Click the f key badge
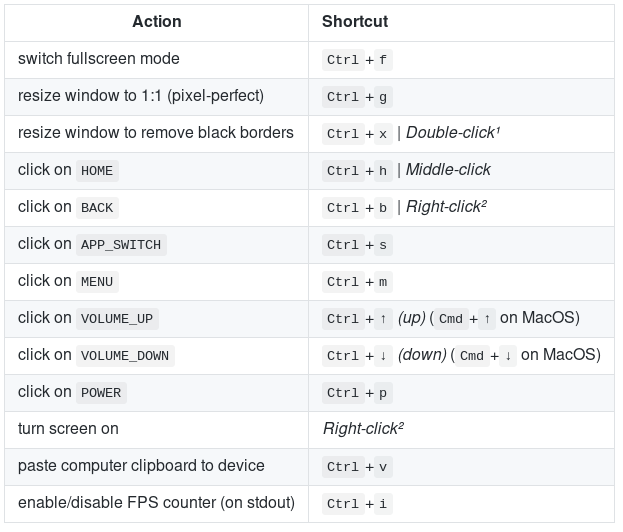This screenshot has height=532, width=623. (383, 60)
